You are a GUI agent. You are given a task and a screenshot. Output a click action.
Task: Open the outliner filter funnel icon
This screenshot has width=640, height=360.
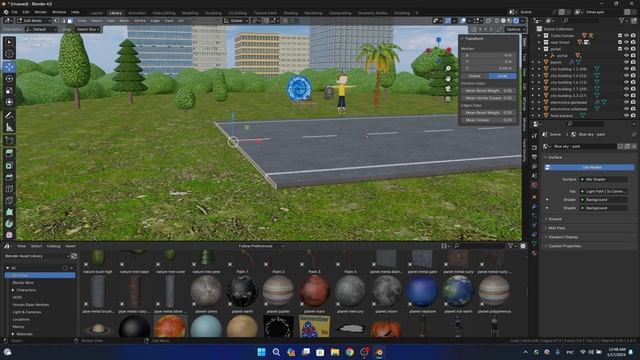[x=622, y=20]
